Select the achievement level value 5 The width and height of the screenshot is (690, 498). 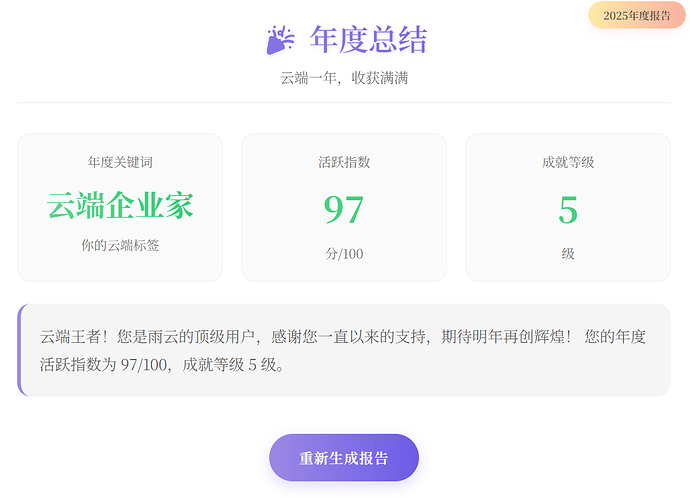tap(567, 210)
